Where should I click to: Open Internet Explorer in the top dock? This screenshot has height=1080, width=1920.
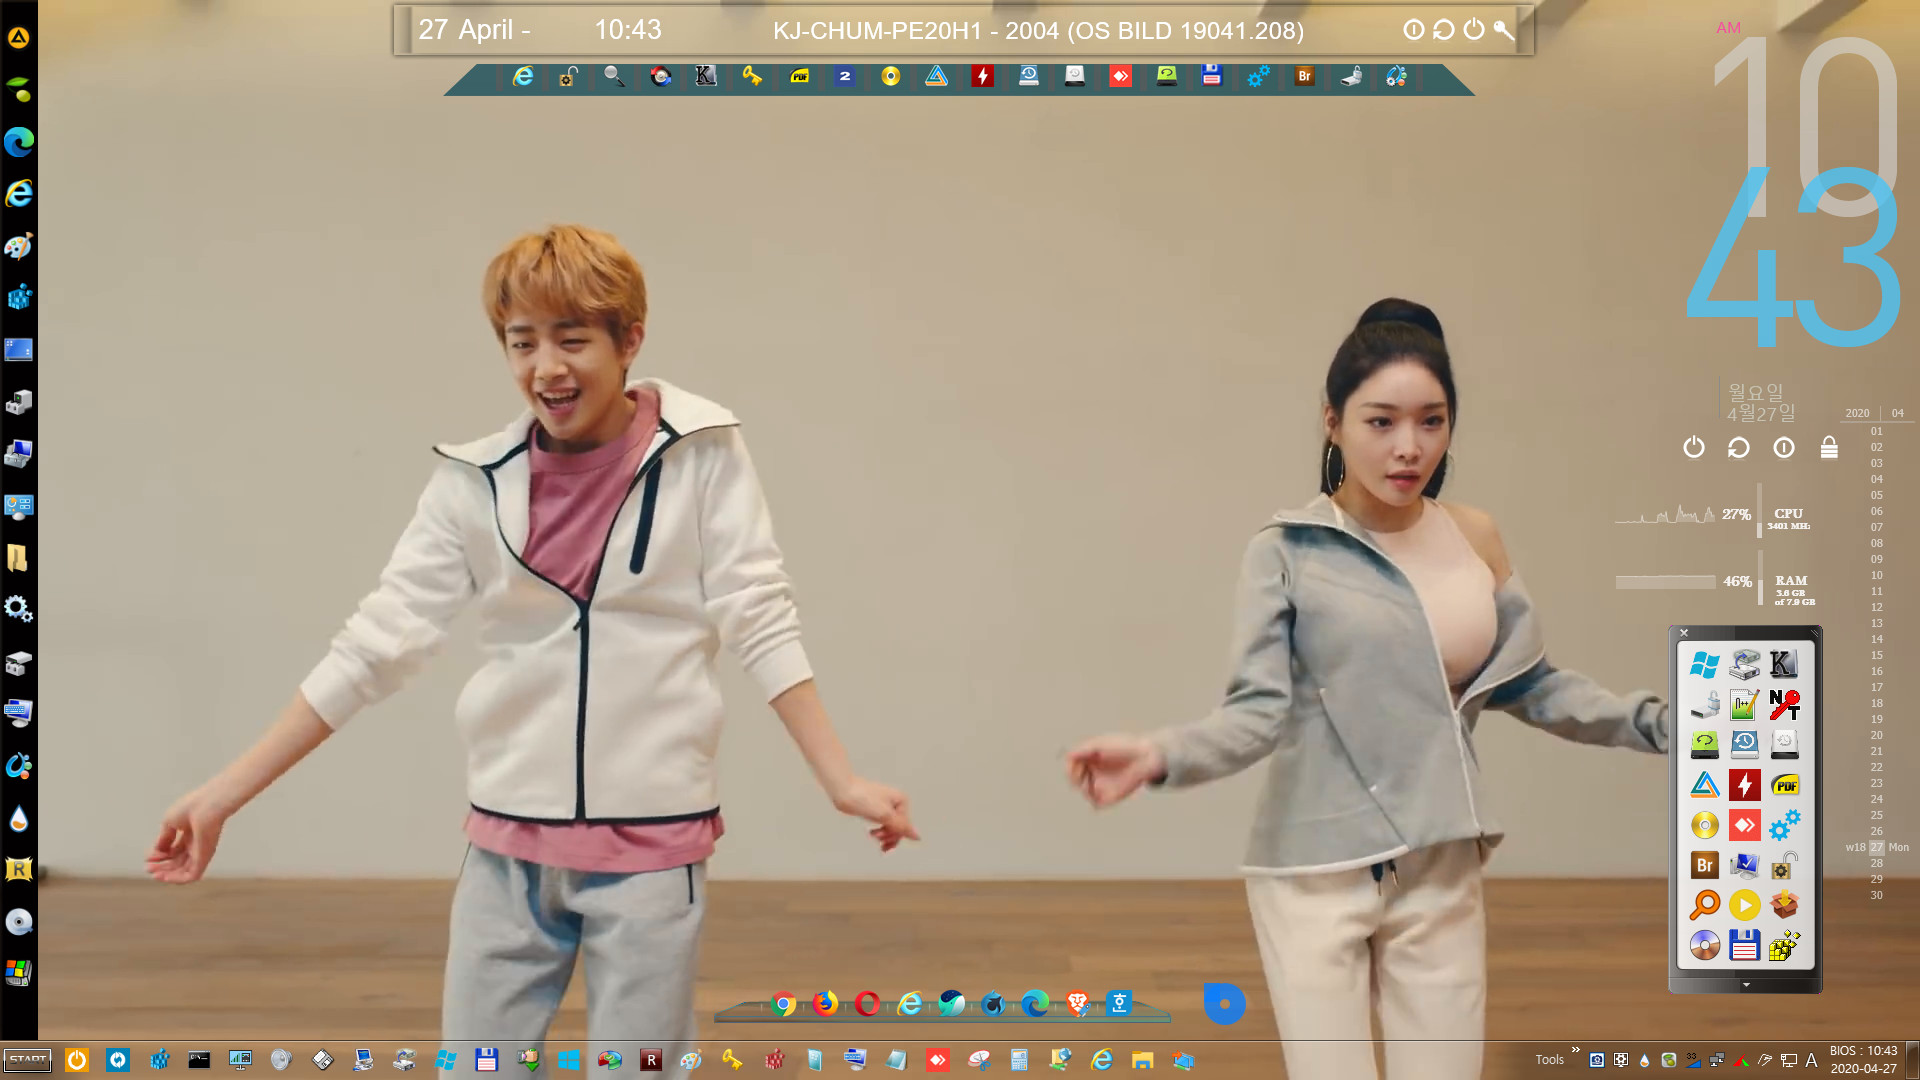(x=523, y=76)
